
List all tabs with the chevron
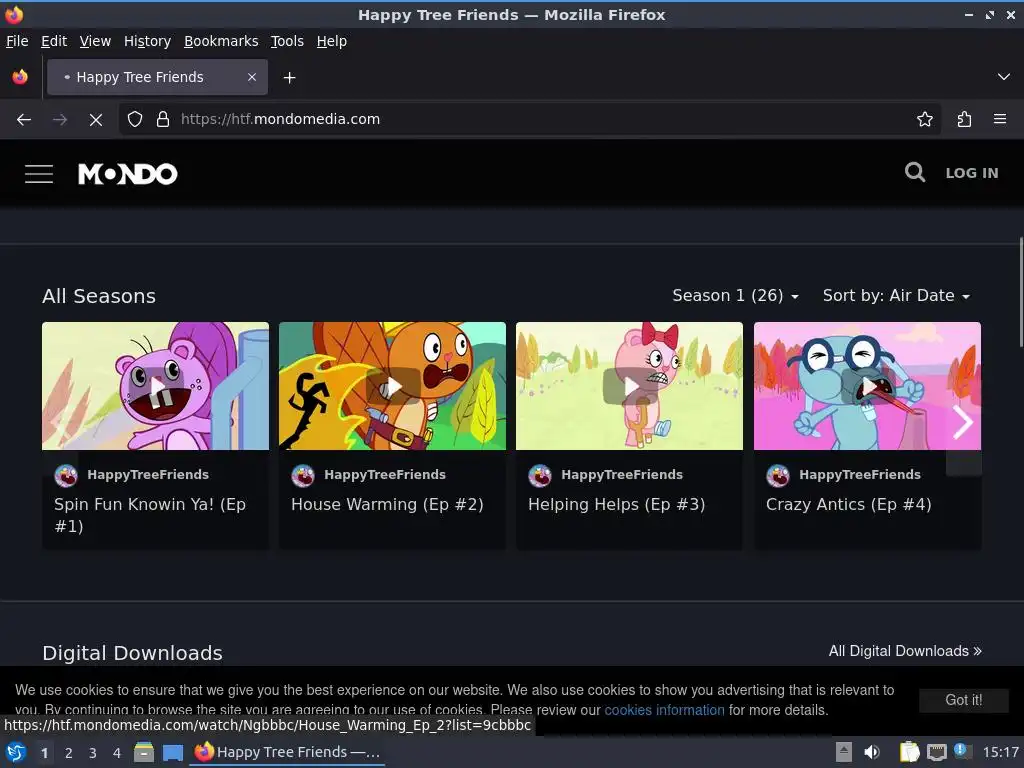coord(1003,77)
